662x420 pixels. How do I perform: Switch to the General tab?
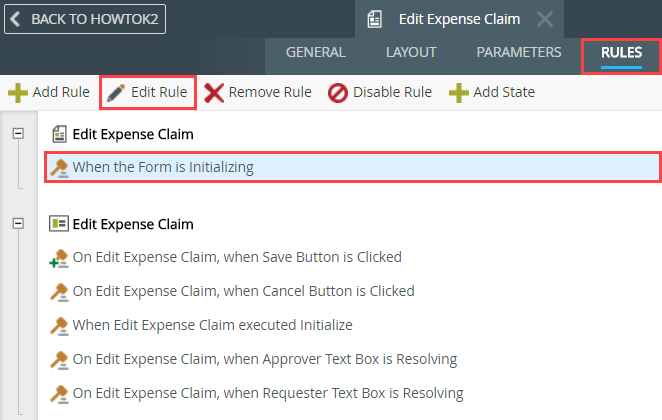tap(315, 53)
